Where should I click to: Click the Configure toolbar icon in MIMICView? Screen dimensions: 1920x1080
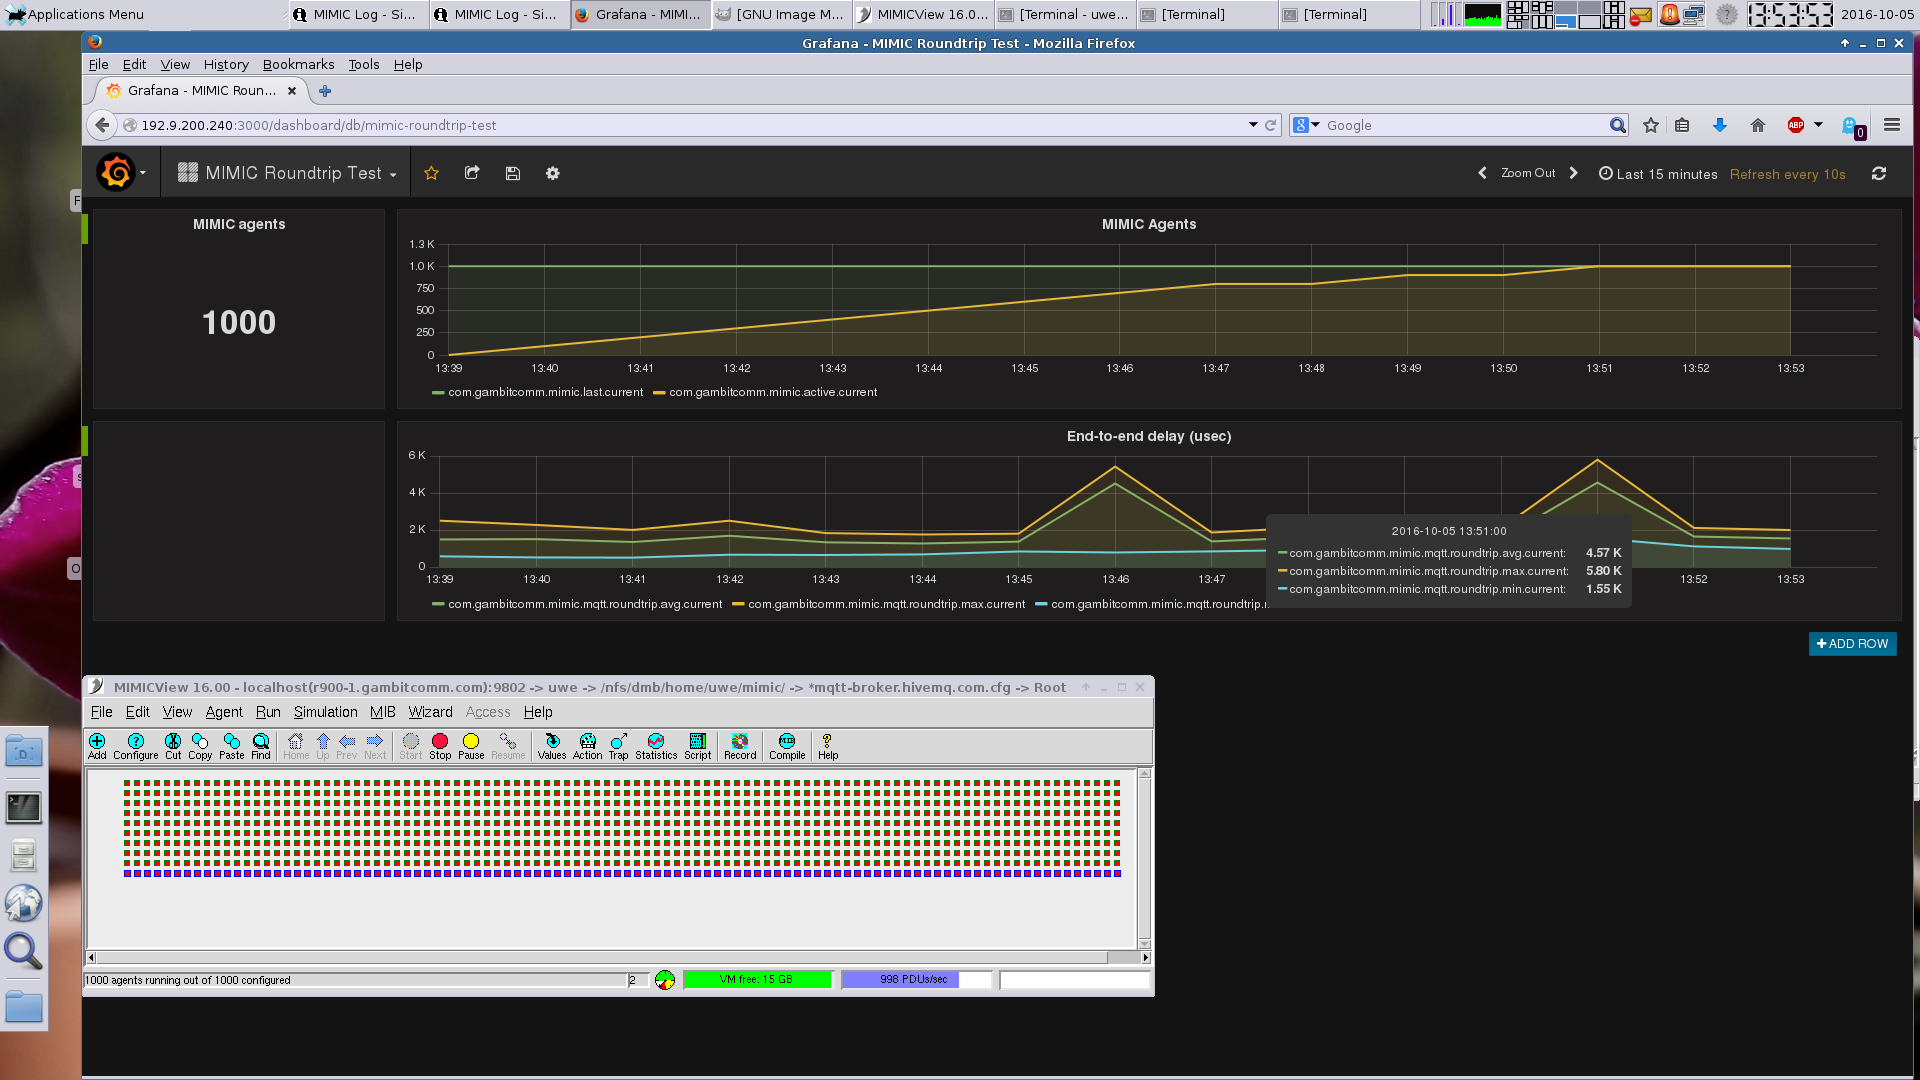pos(136,746)
